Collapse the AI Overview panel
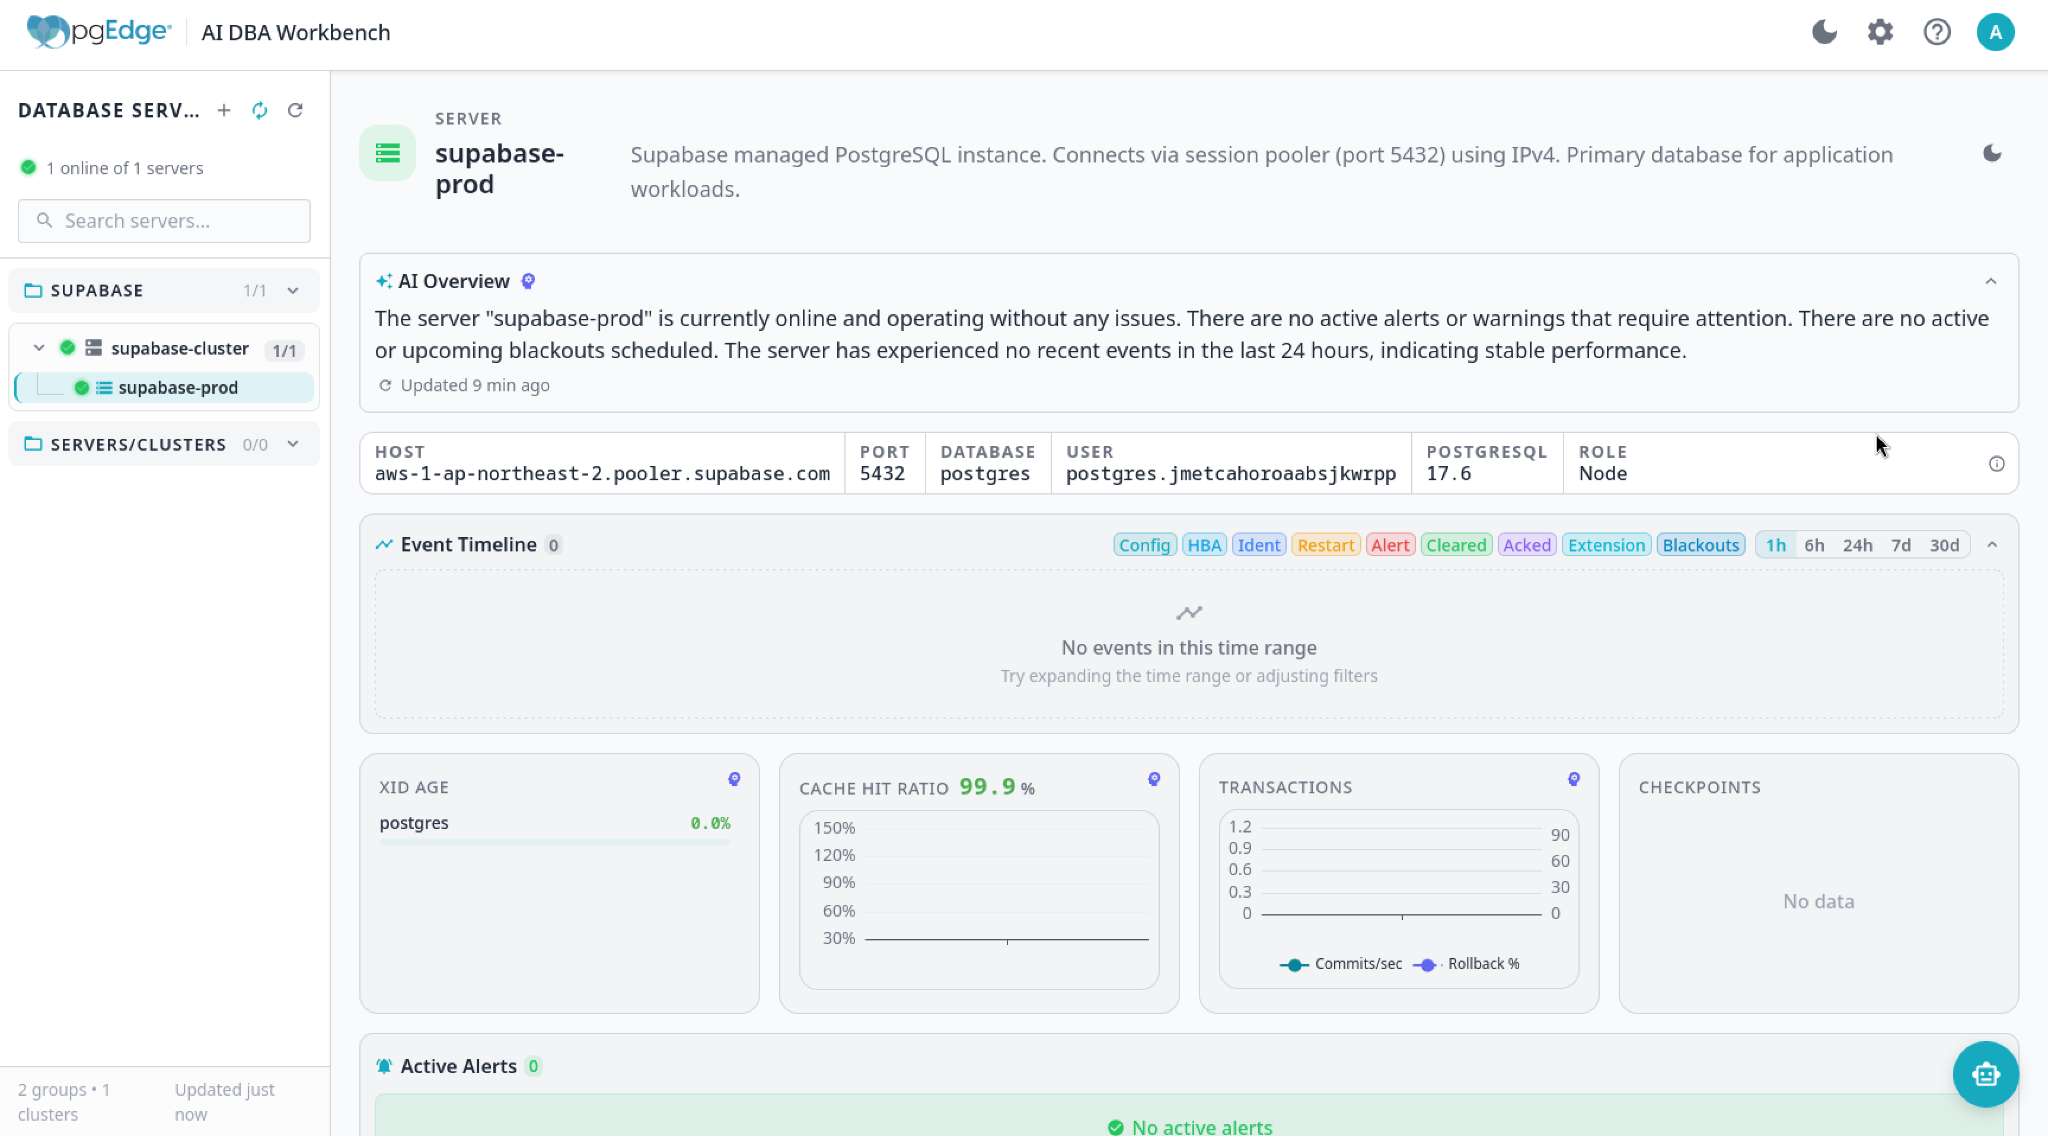This screenshot has height=1136, width=2048. point(1991,281)
